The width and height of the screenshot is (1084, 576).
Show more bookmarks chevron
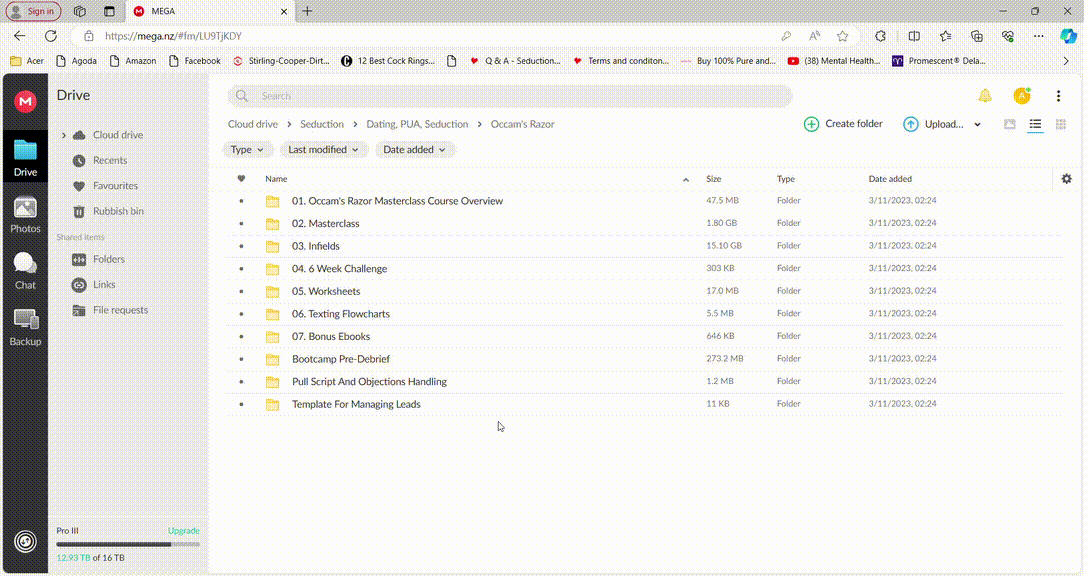(x=1066, y=61)
